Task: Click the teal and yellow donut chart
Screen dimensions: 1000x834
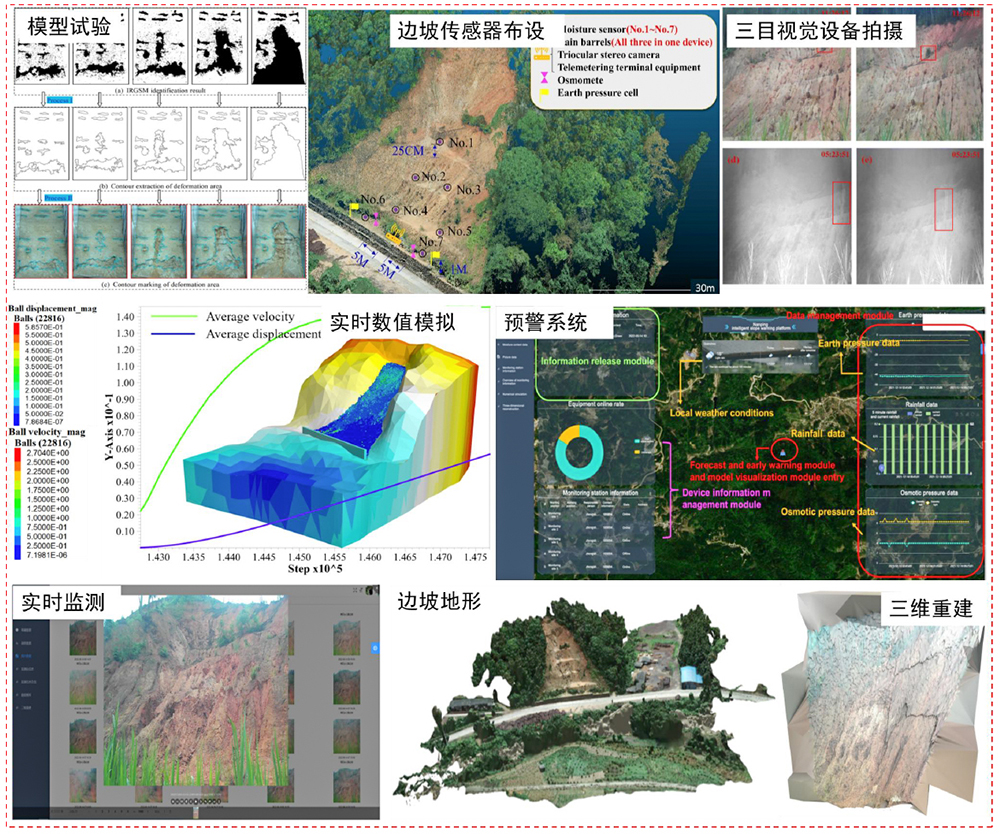Action: pyautogui.click(x=579, y=453)
